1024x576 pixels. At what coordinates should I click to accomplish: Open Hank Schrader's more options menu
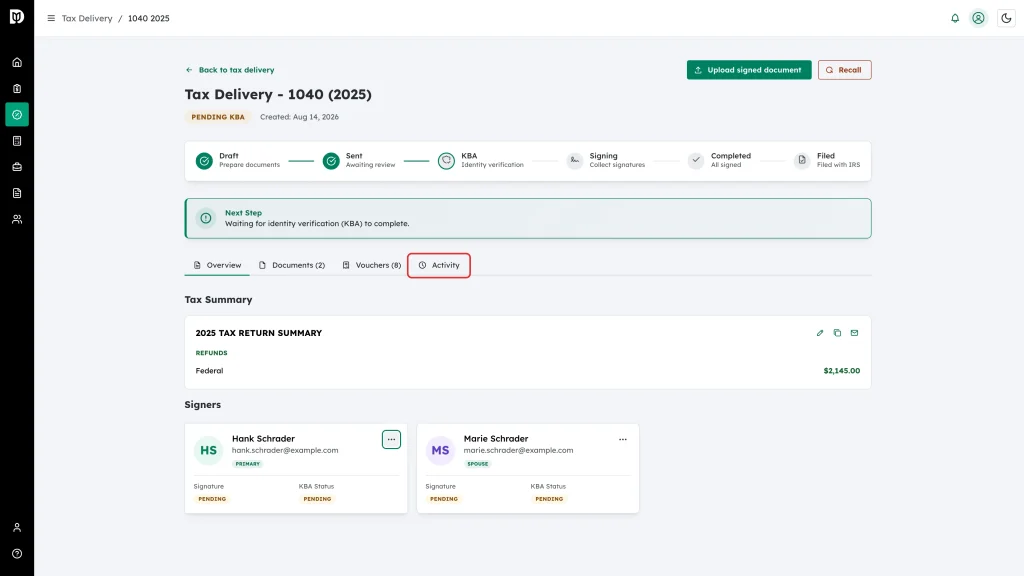(391, 440)
